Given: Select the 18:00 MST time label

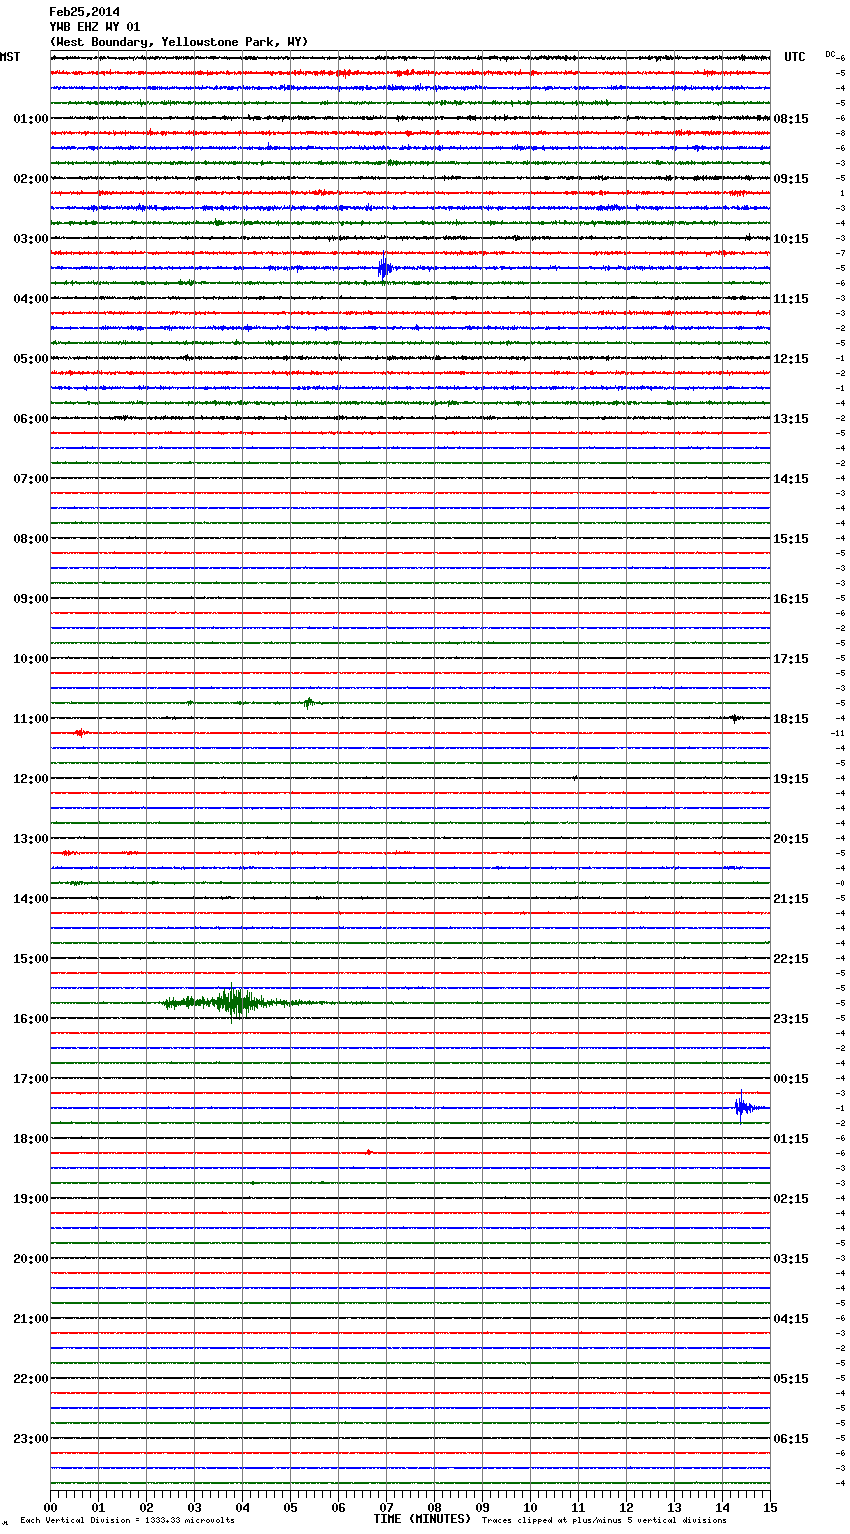Looking at the screenshot, I should point(31,1139).
